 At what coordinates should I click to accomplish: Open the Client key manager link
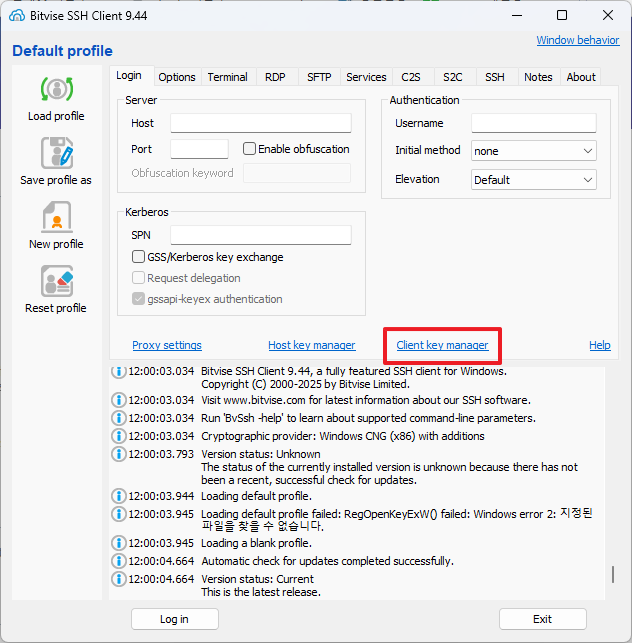click(442, 345)
